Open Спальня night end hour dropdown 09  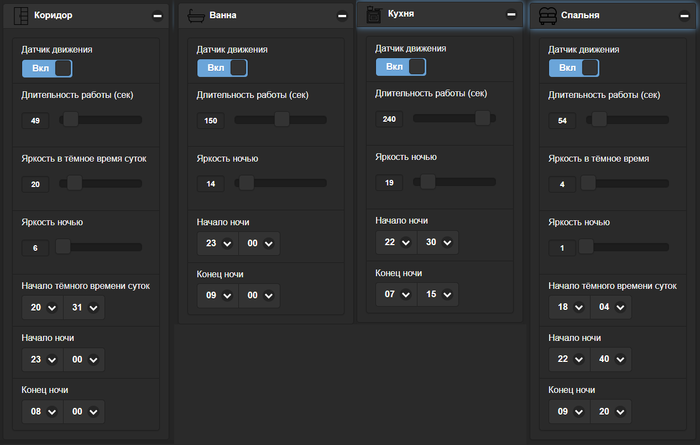tap(570, 412)
